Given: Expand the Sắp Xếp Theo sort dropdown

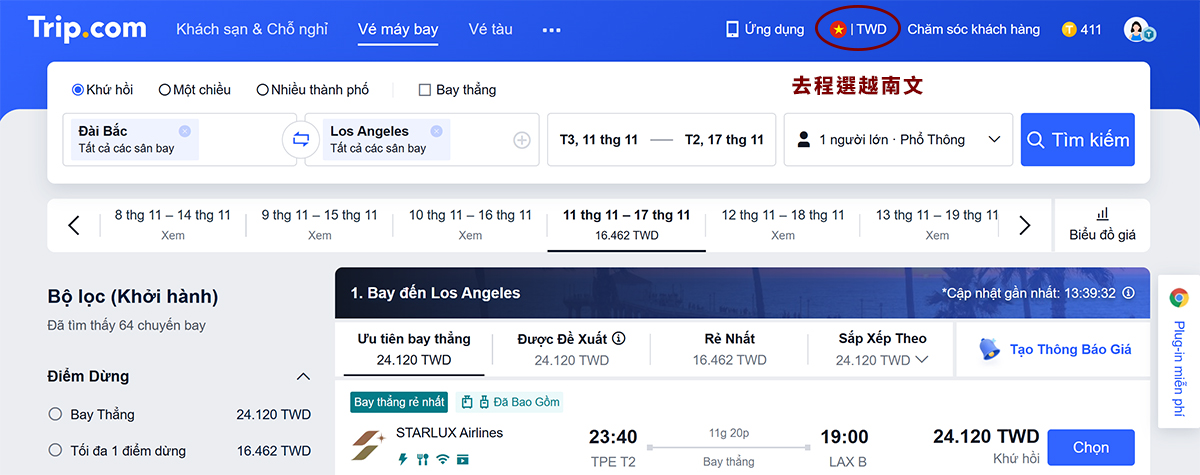Looking at the screenshot, I should pos(882,349).
